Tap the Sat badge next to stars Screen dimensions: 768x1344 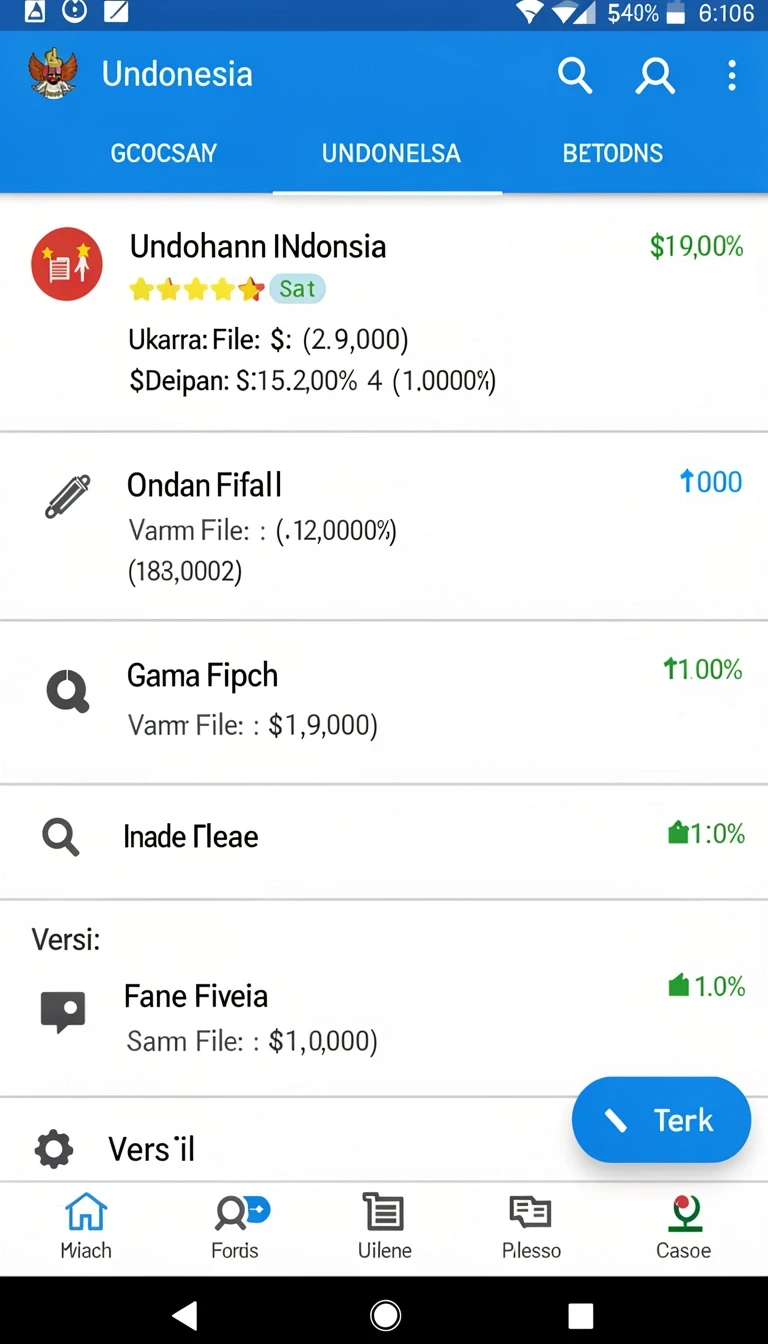click(297, 289)
